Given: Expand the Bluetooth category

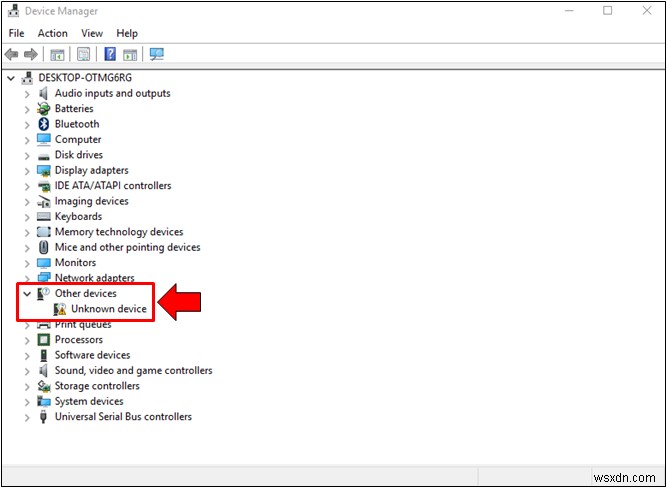Looking at the screenshot, I should (27, 125).
